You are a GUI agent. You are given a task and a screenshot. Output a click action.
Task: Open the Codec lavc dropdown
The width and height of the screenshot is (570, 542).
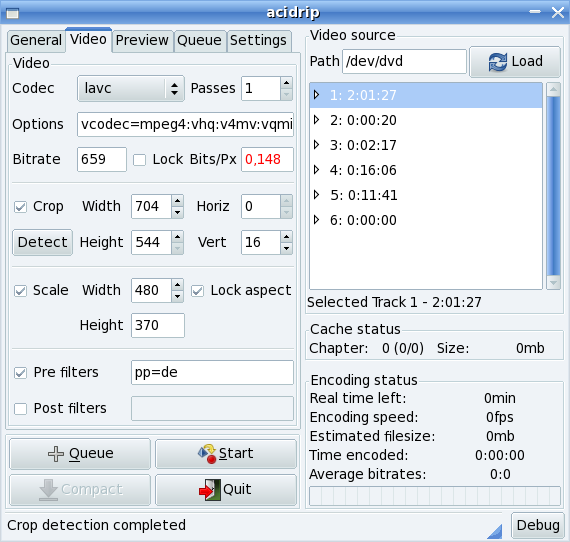pyautogui.click(x=131, y=88)
